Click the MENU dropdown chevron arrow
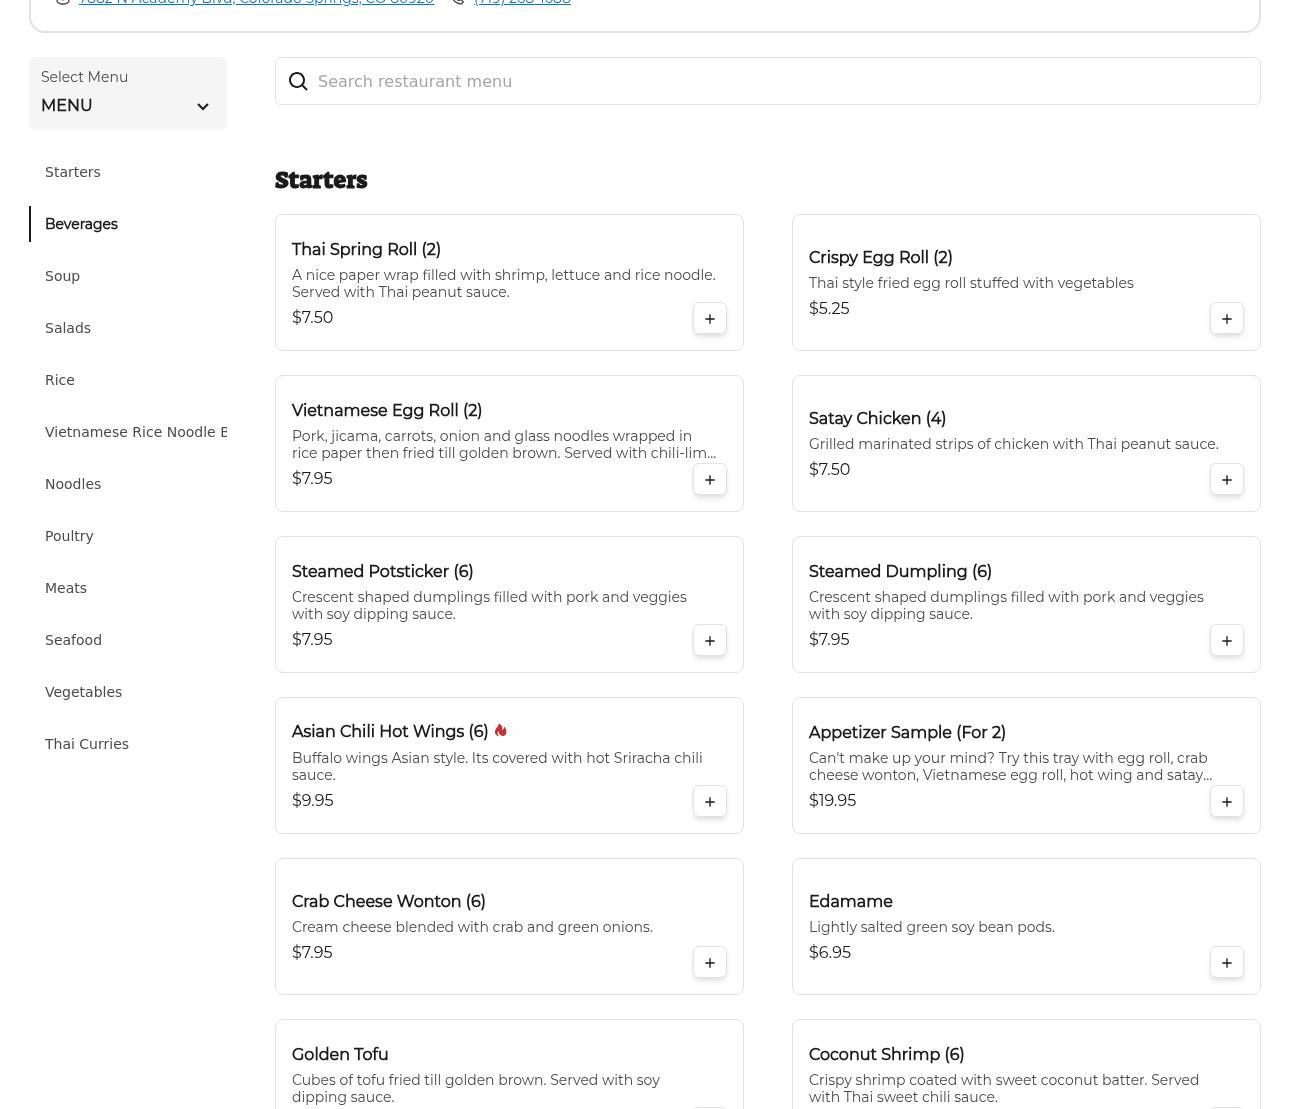The image size is (1290, 1109). (x=203, y=107)
